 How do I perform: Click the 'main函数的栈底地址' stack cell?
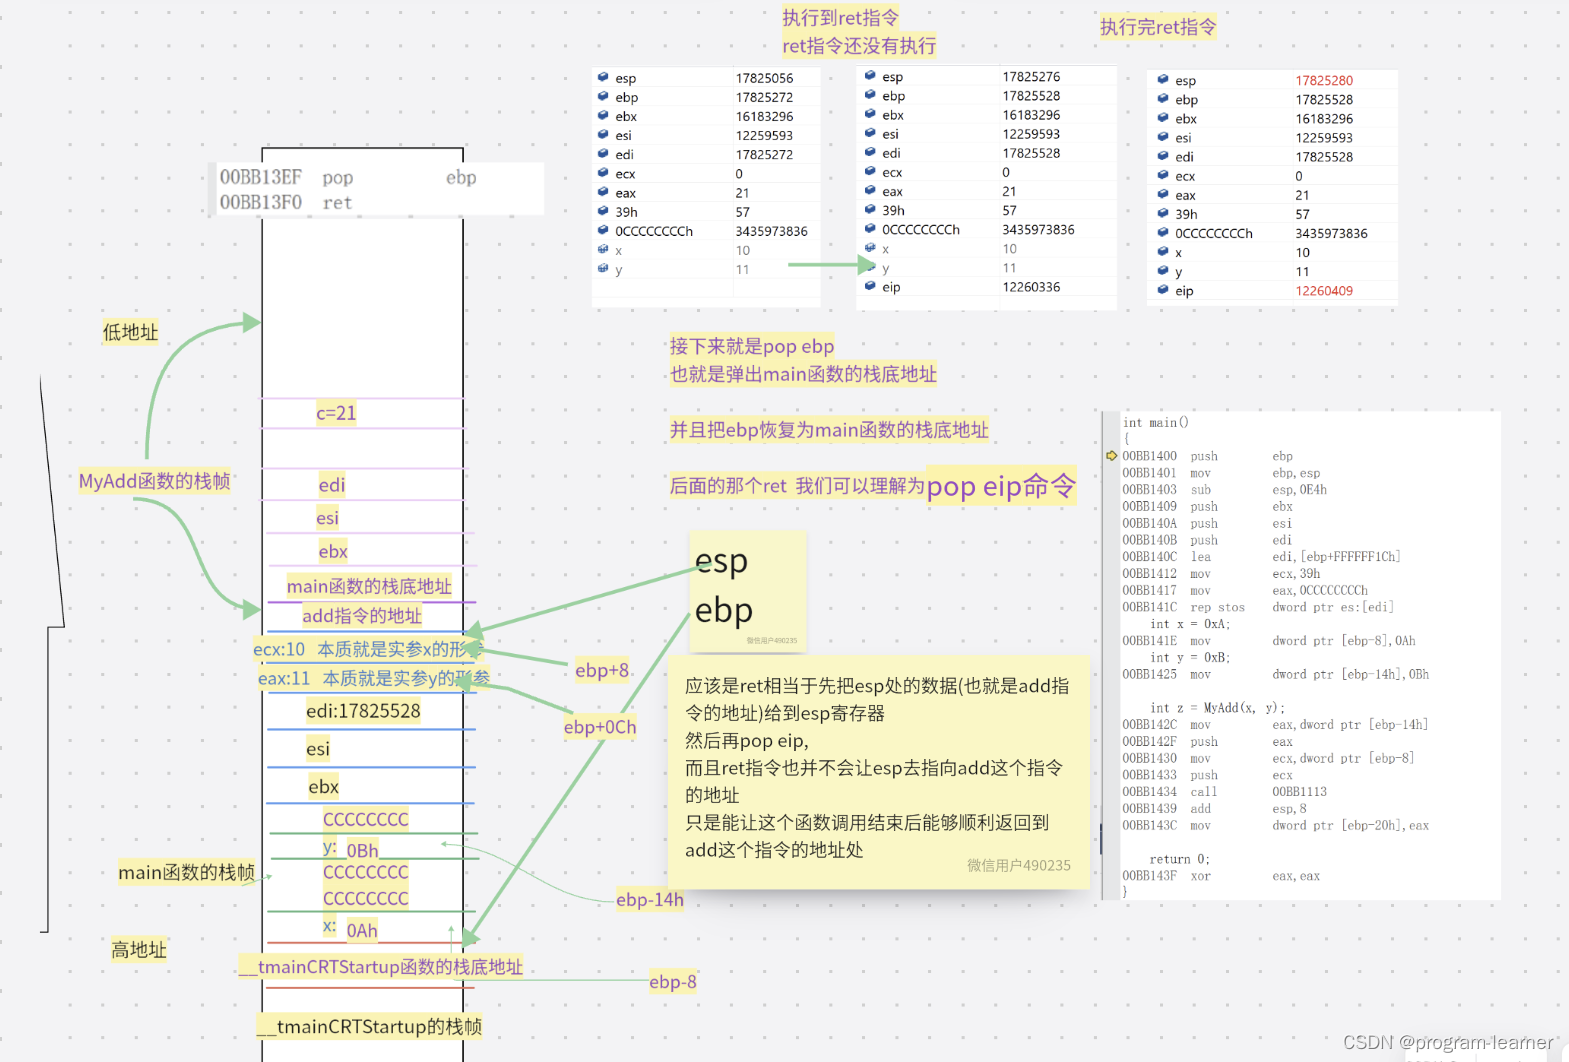[x=369, y=586]
